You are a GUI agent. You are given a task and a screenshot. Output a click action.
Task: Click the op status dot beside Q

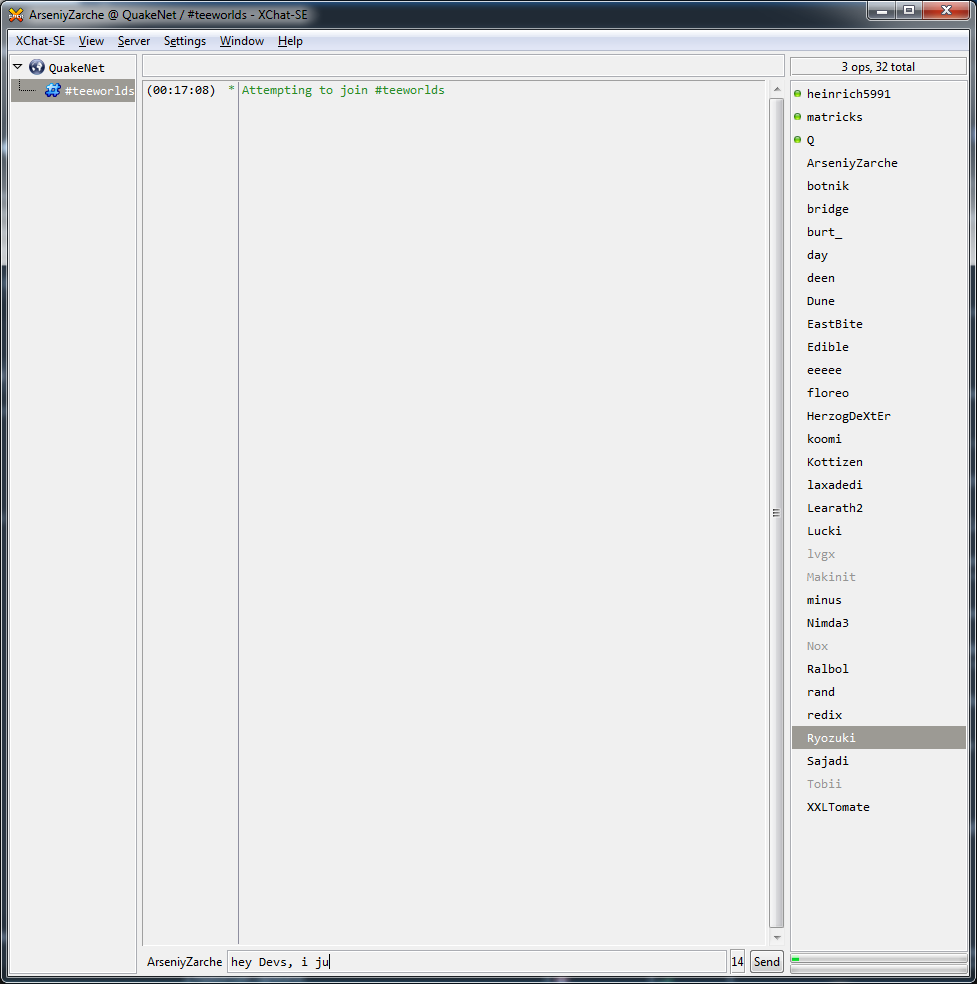tap(798, 139)
